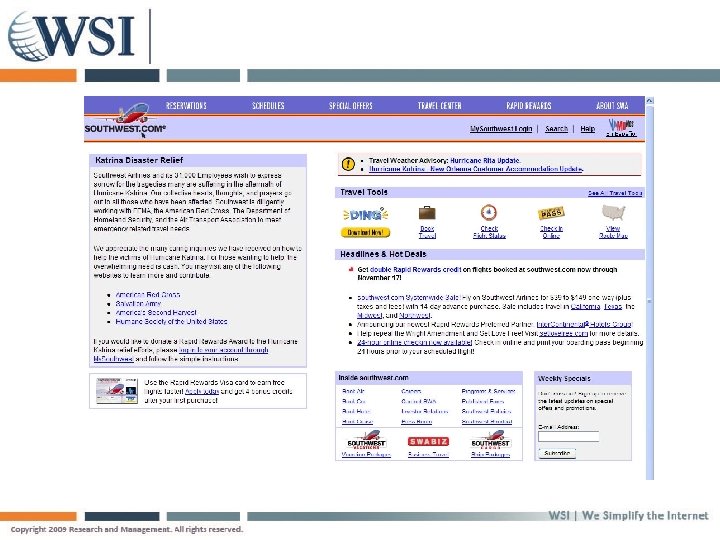Click login to your account through link
This screenshot has width=720, height=540.
[224, 350]
